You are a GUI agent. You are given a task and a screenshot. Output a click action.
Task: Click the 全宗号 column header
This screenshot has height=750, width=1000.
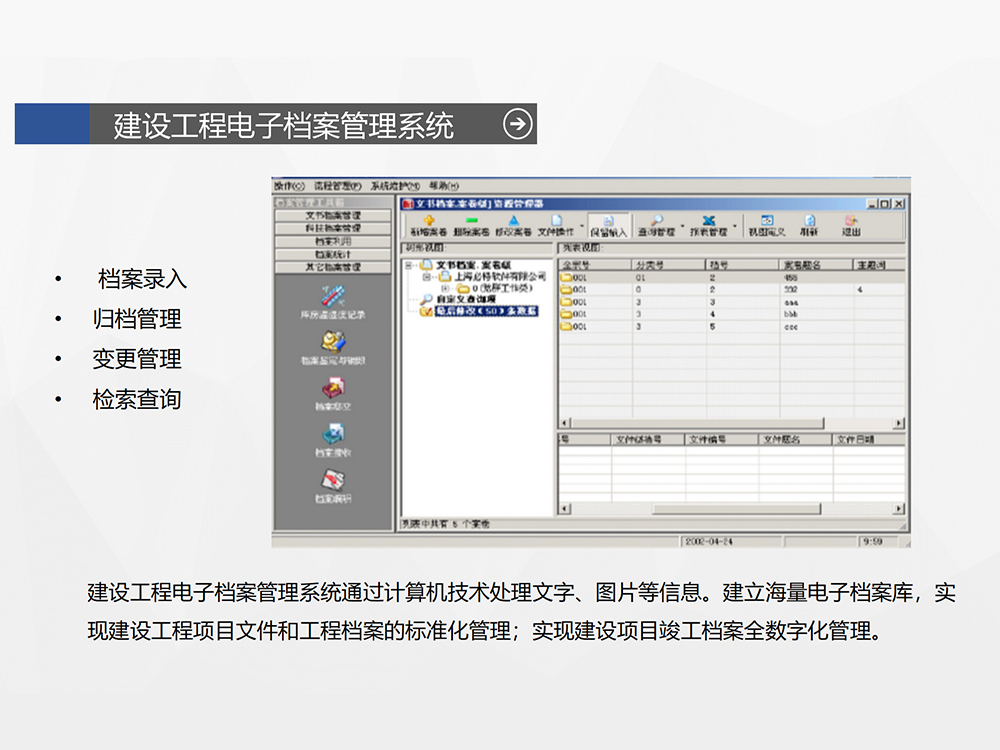(595, 265)
